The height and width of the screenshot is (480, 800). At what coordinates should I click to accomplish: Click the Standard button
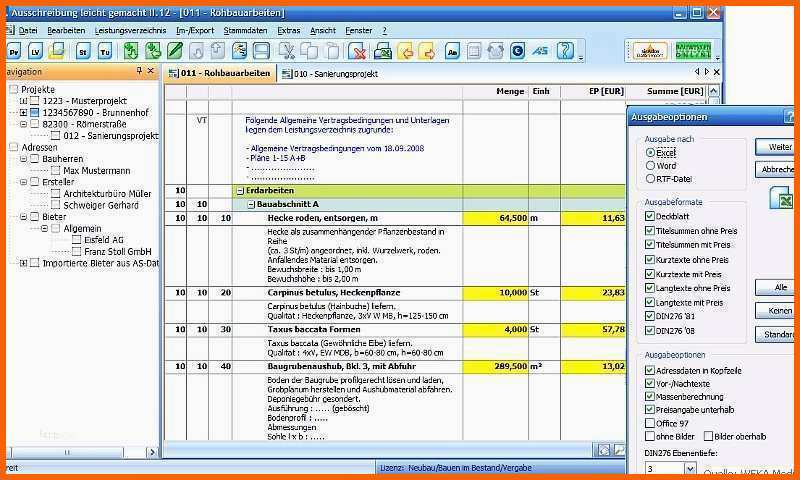[x=774, y=335]
